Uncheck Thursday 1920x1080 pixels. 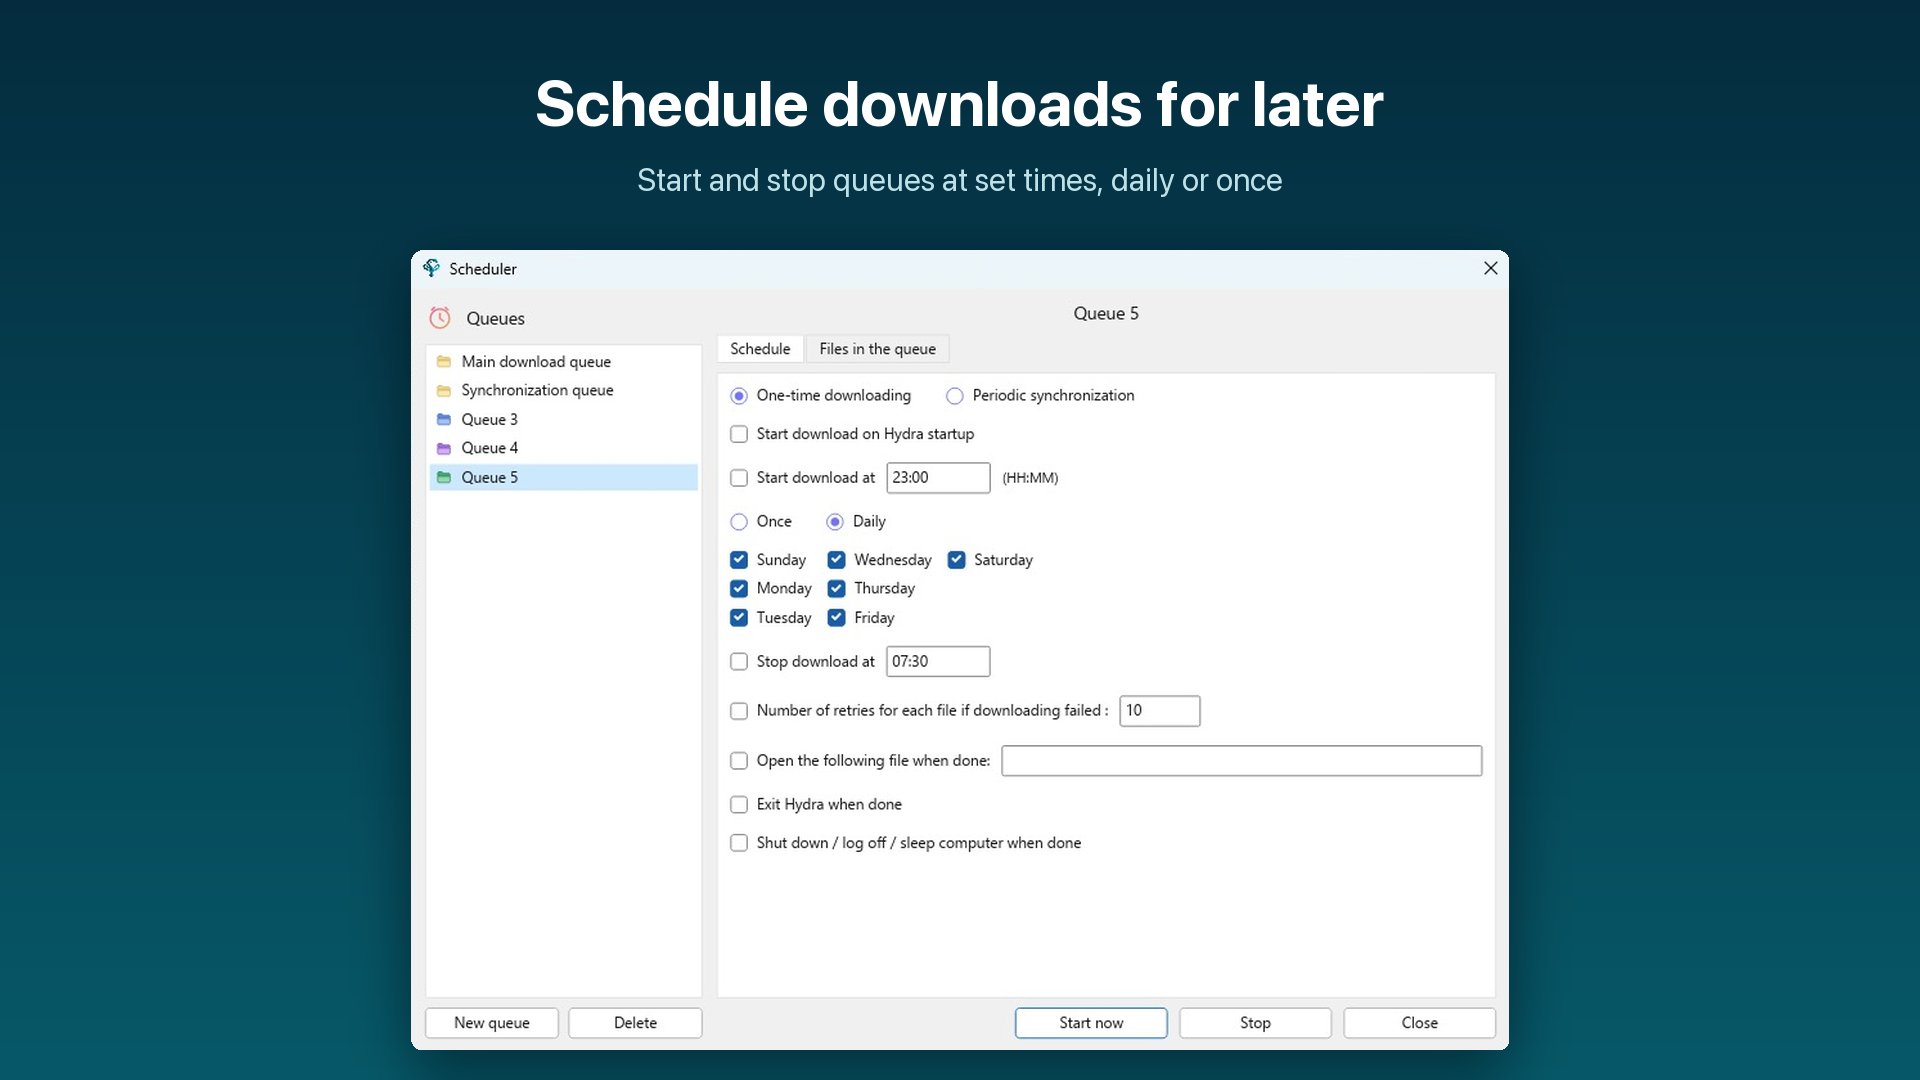(x=837, y=589)
